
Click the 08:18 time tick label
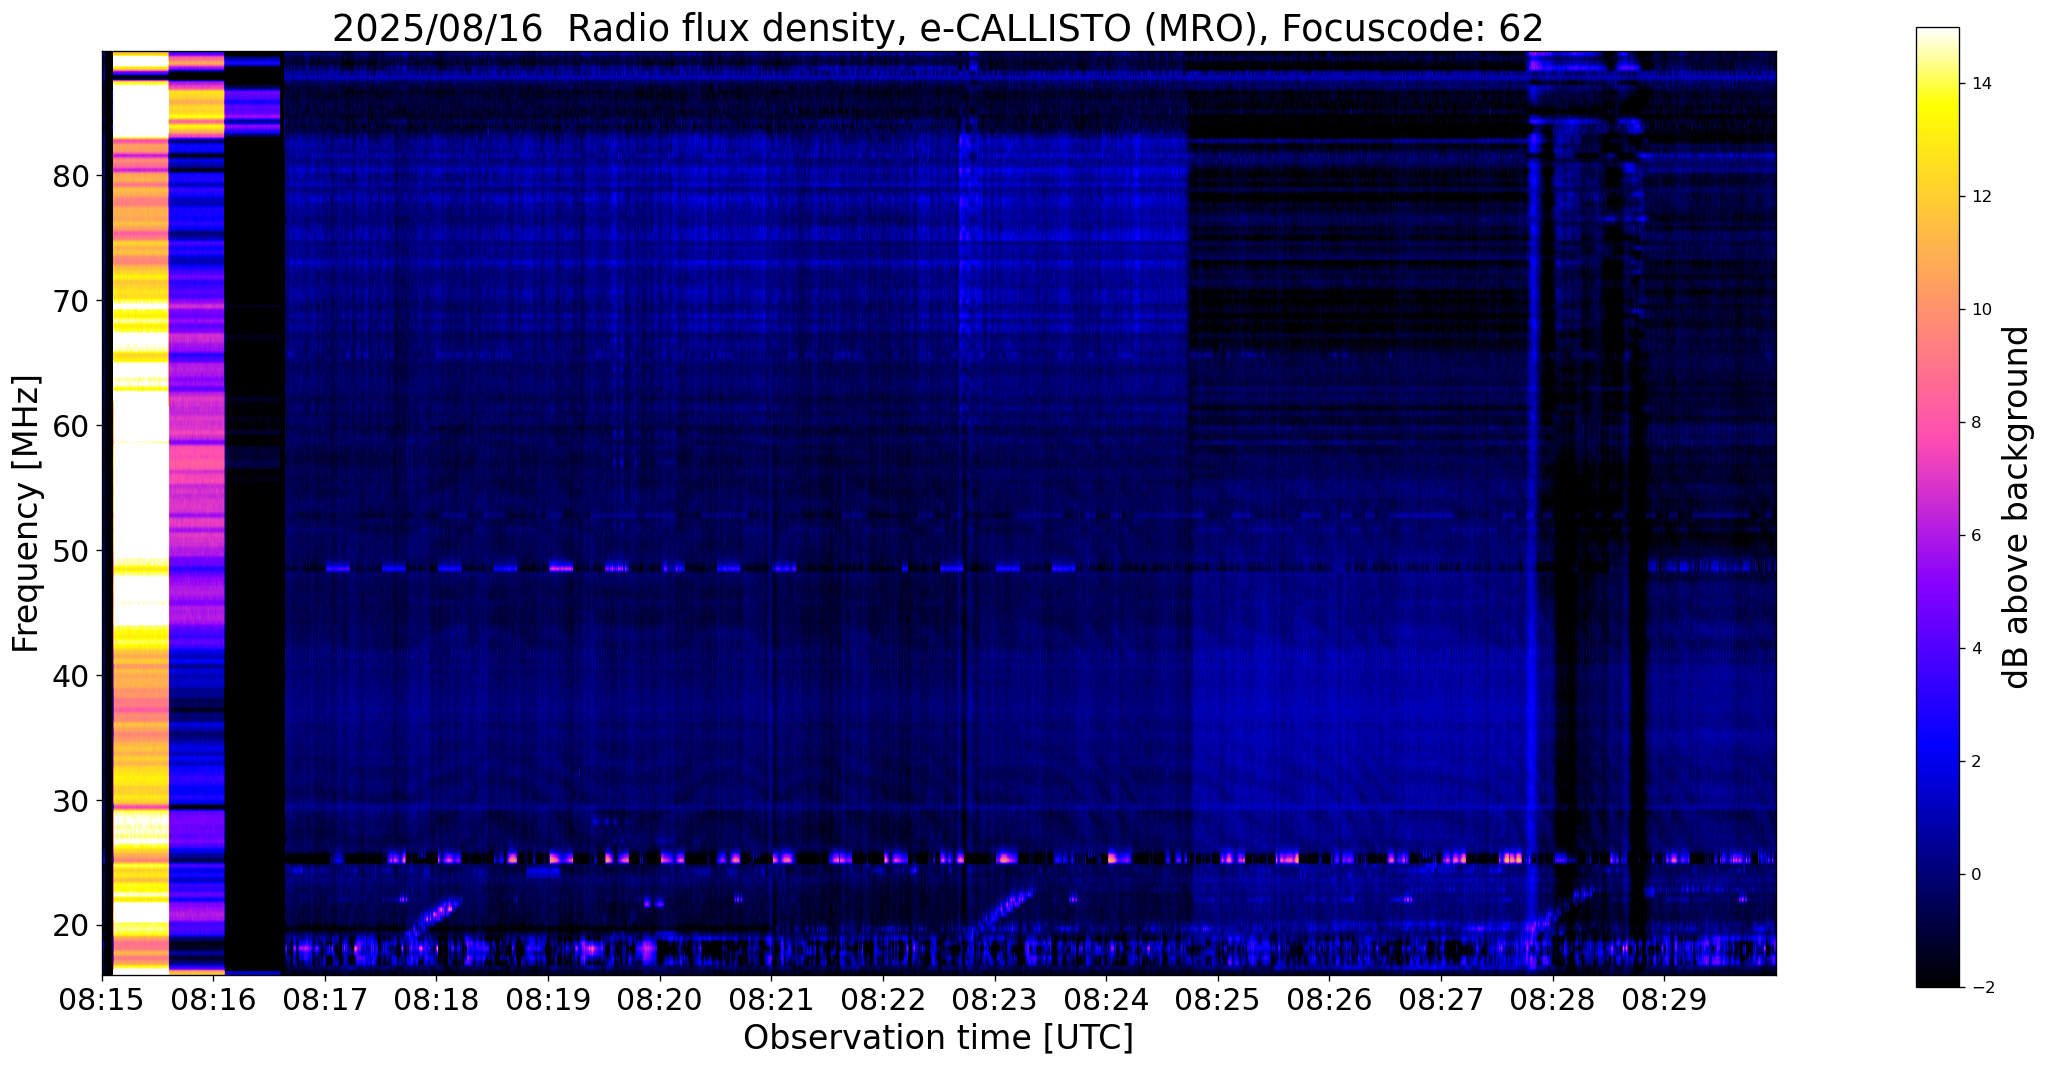(x=436, y=998)
